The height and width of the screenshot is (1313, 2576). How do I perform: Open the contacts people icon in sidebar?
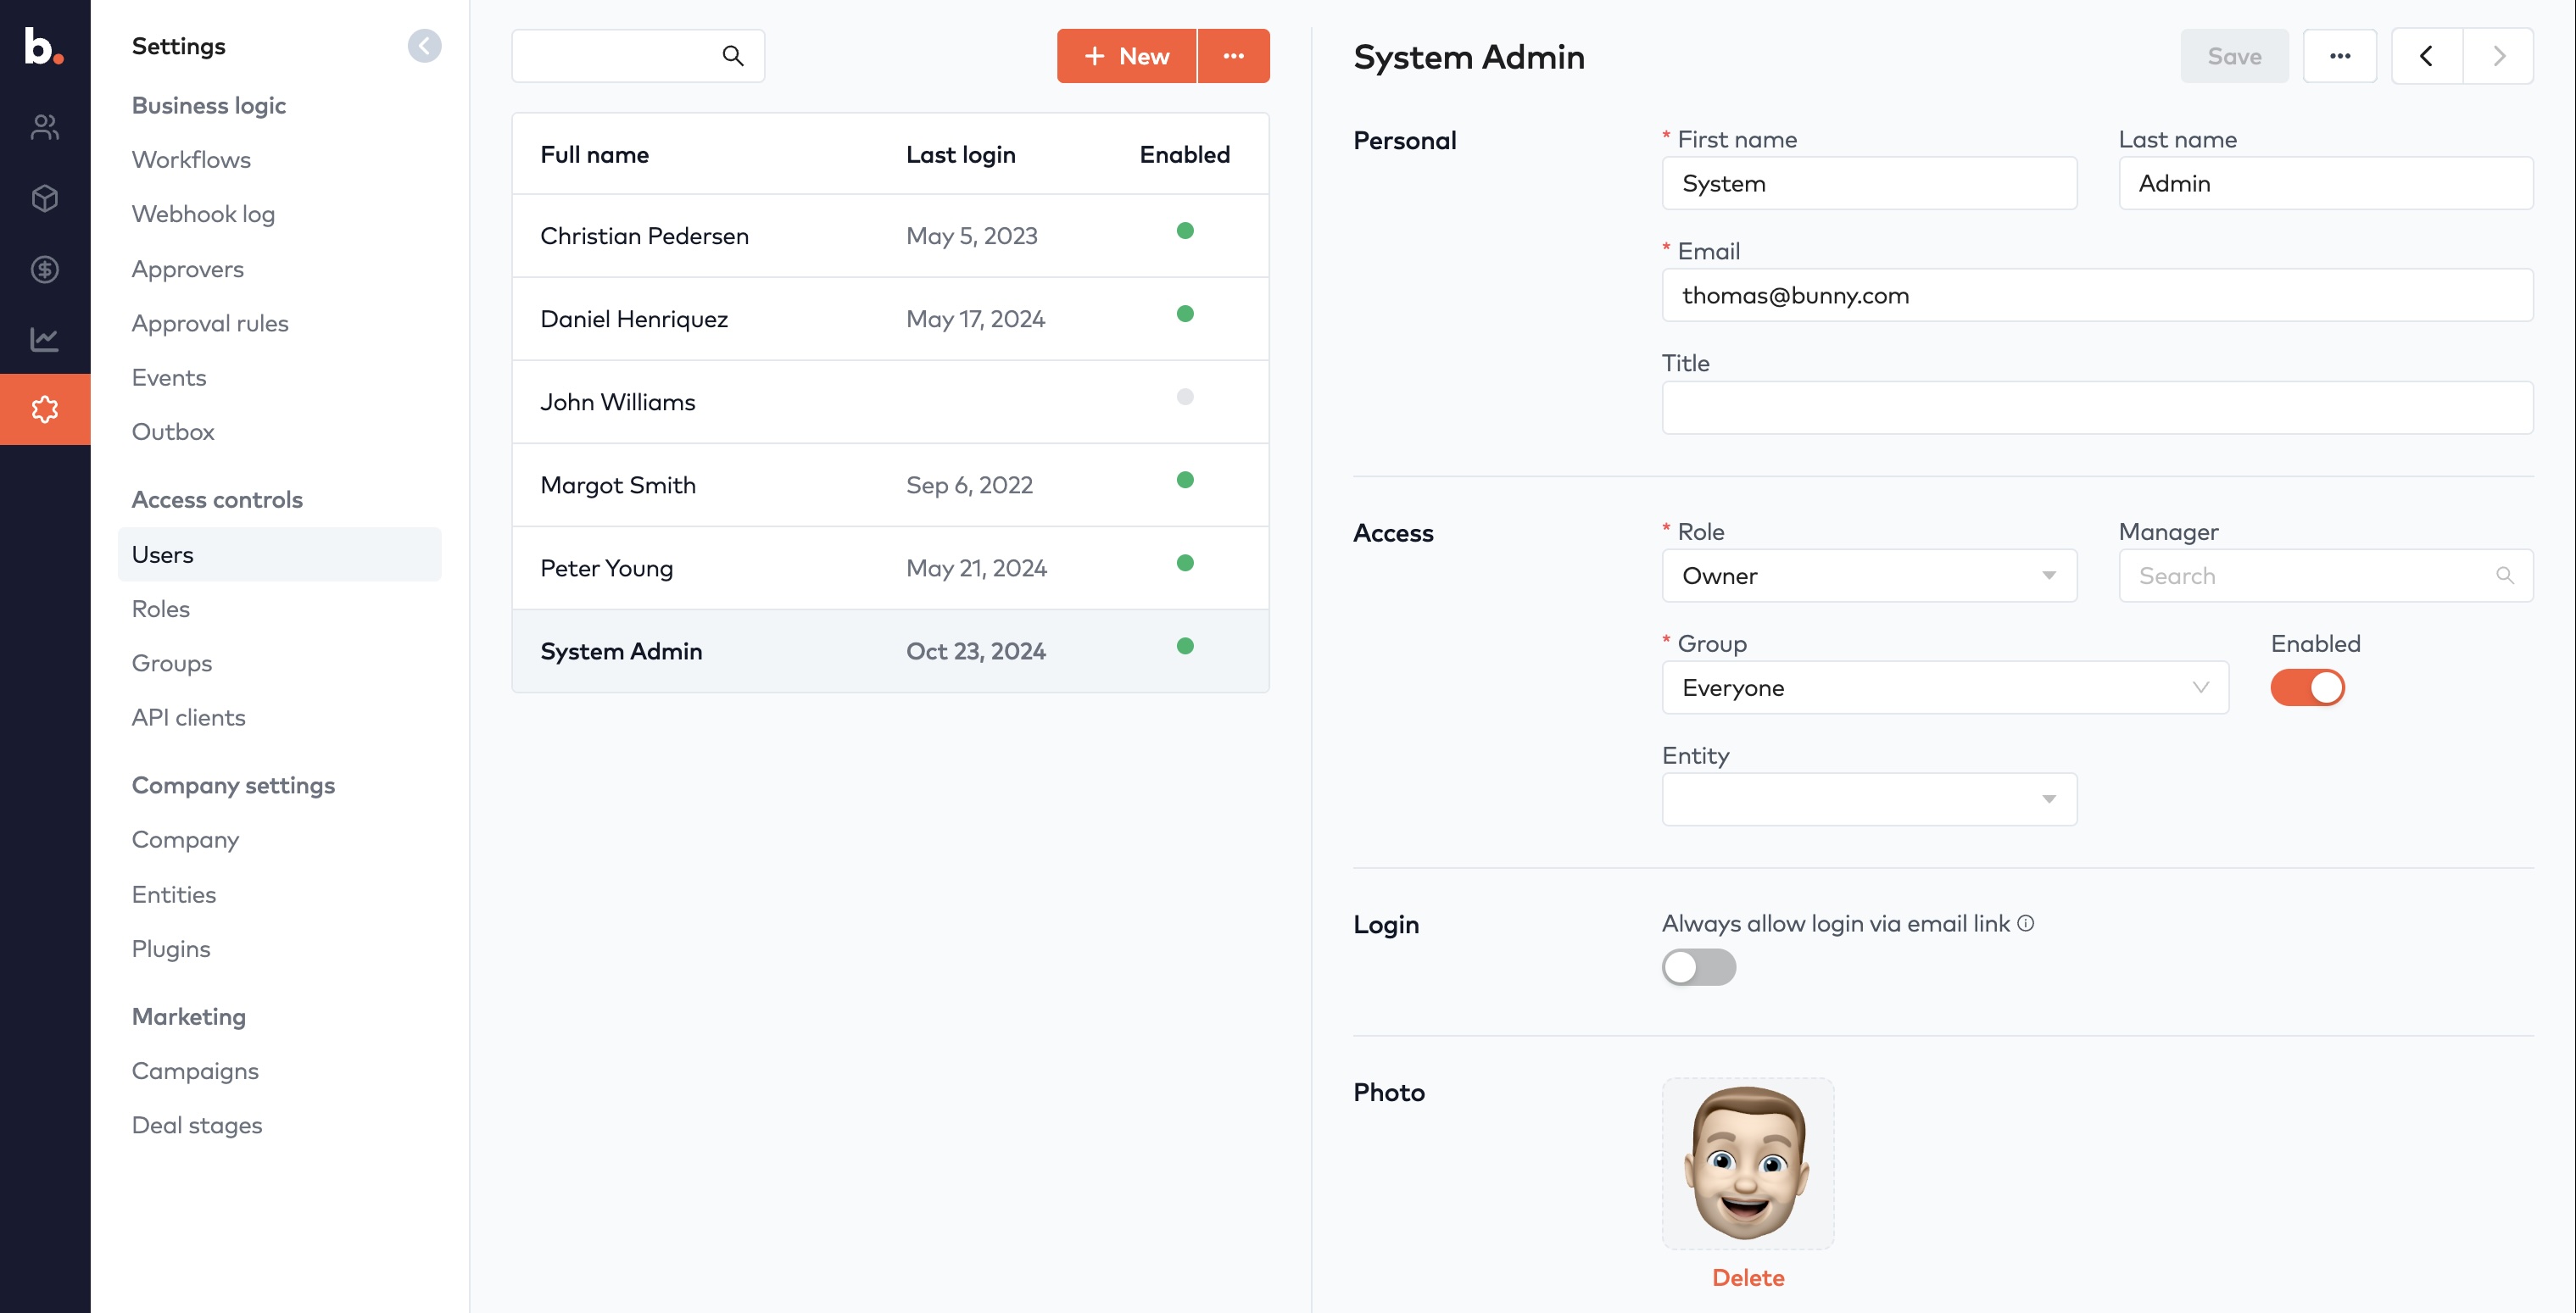[x=44, y=127]
